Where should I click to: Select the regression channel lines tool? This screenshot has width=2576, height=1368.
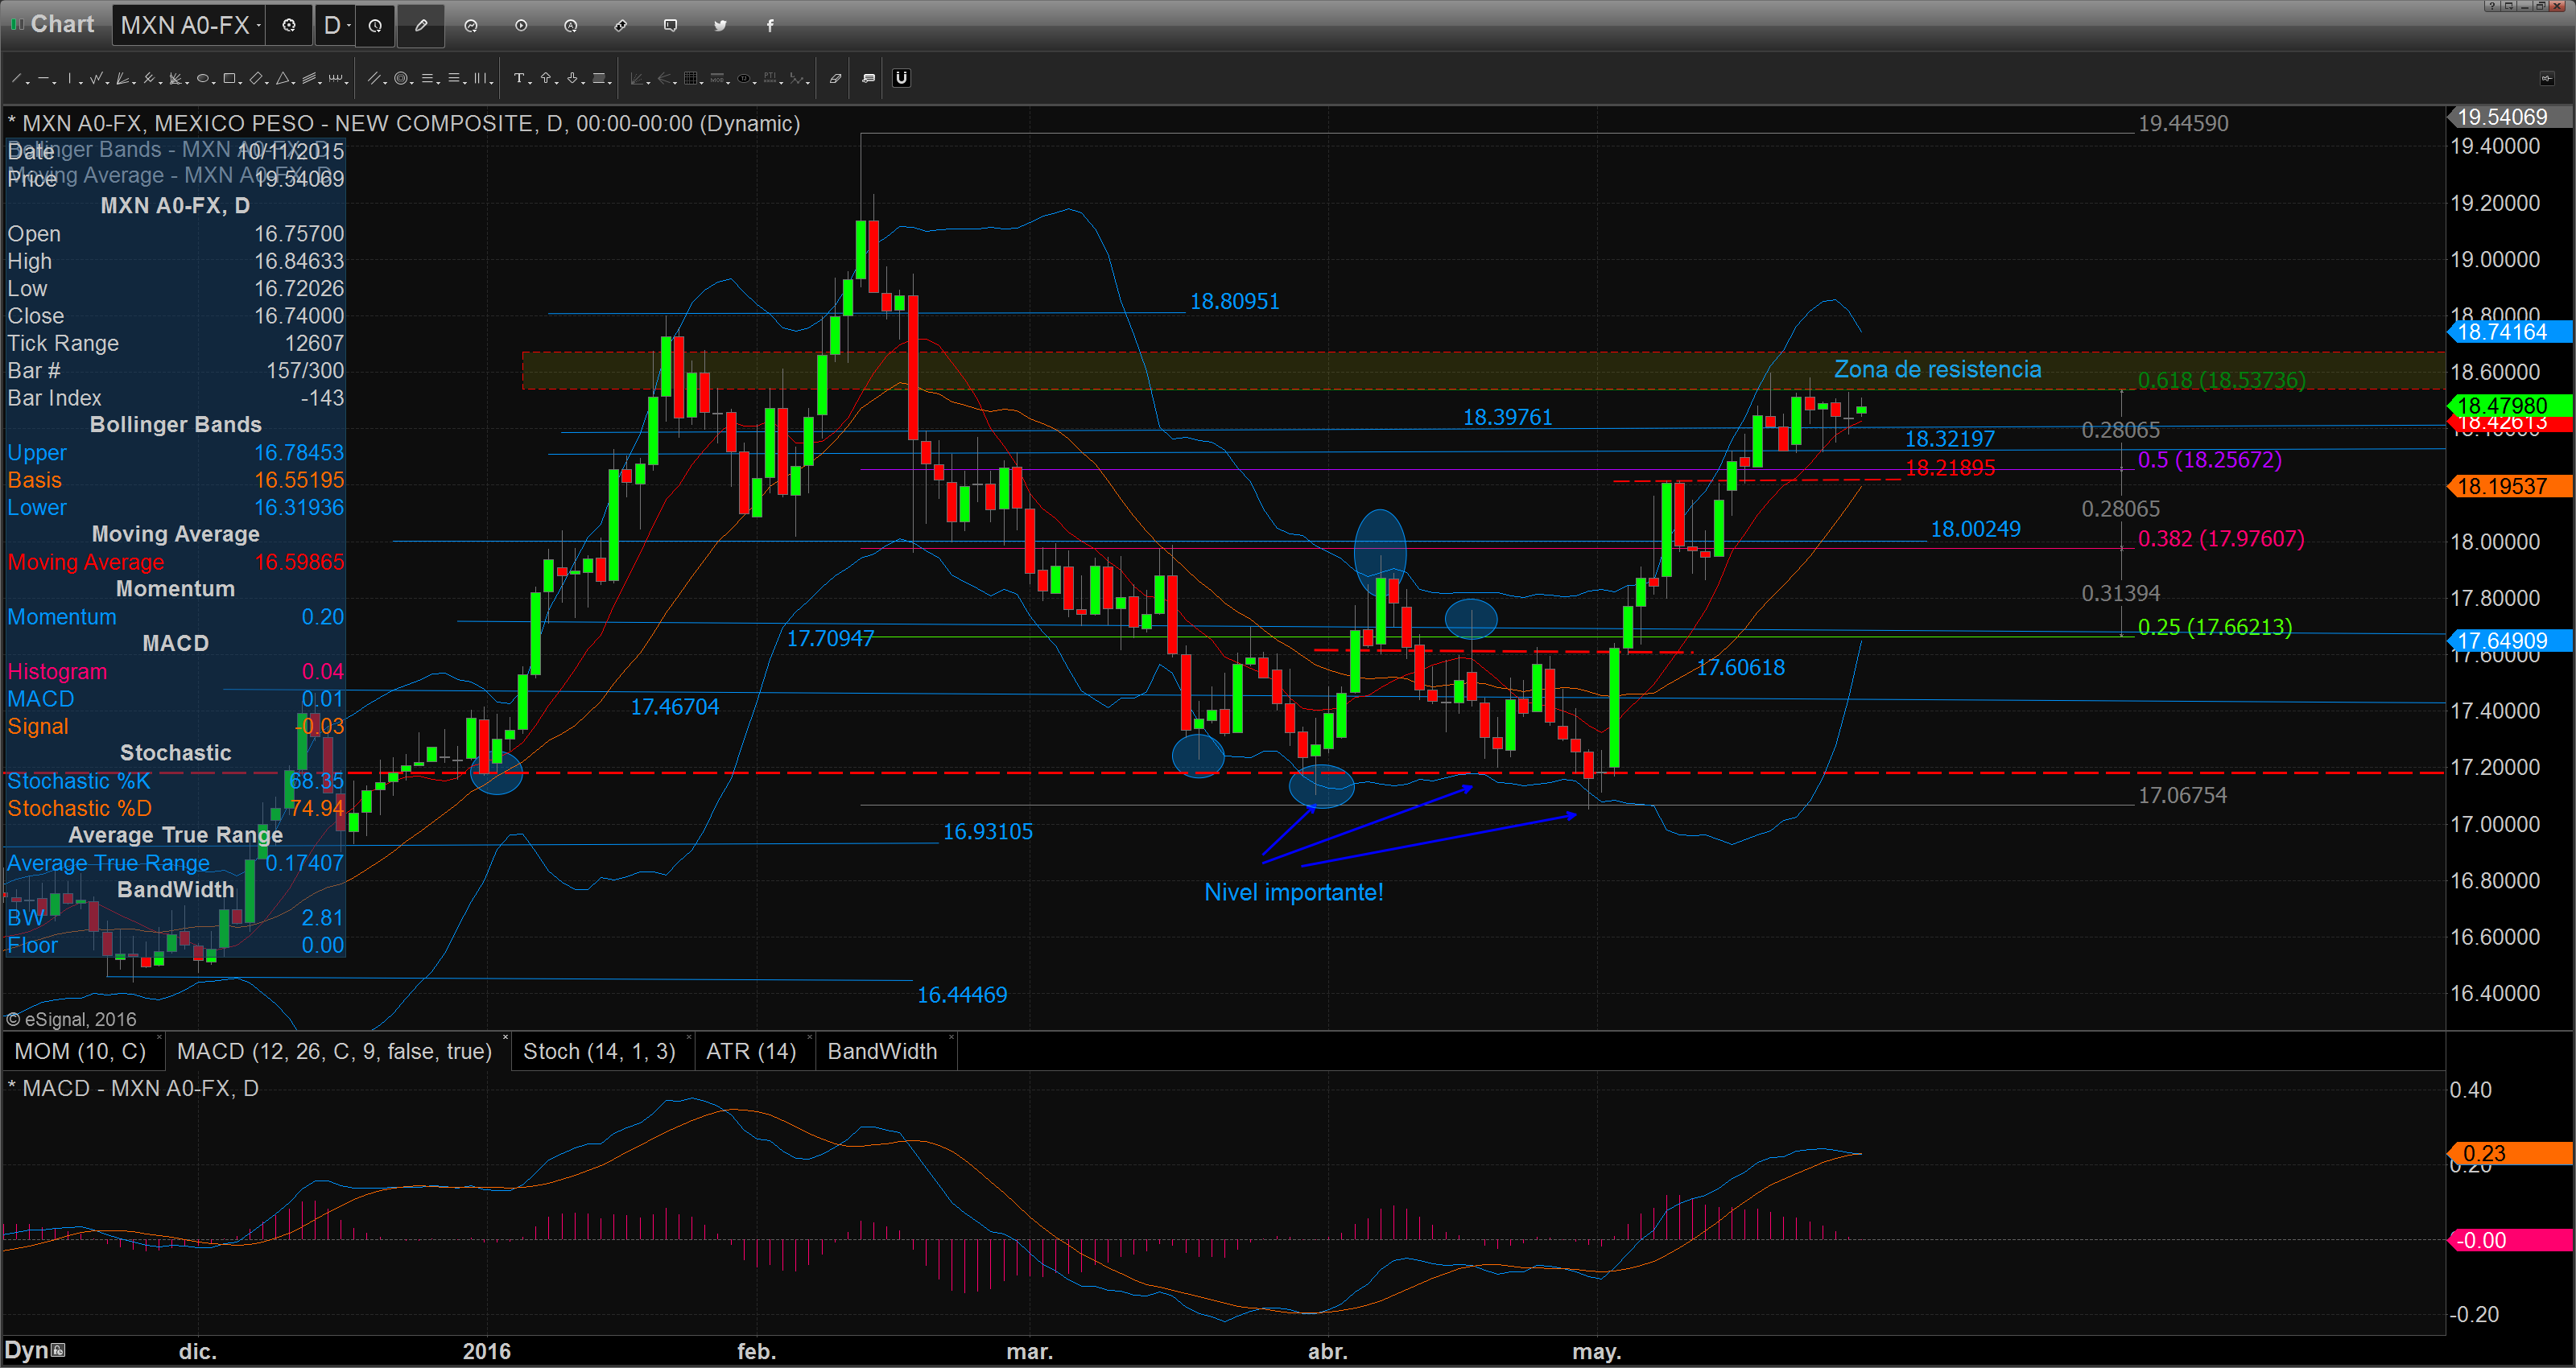click(x=309, y=78)
